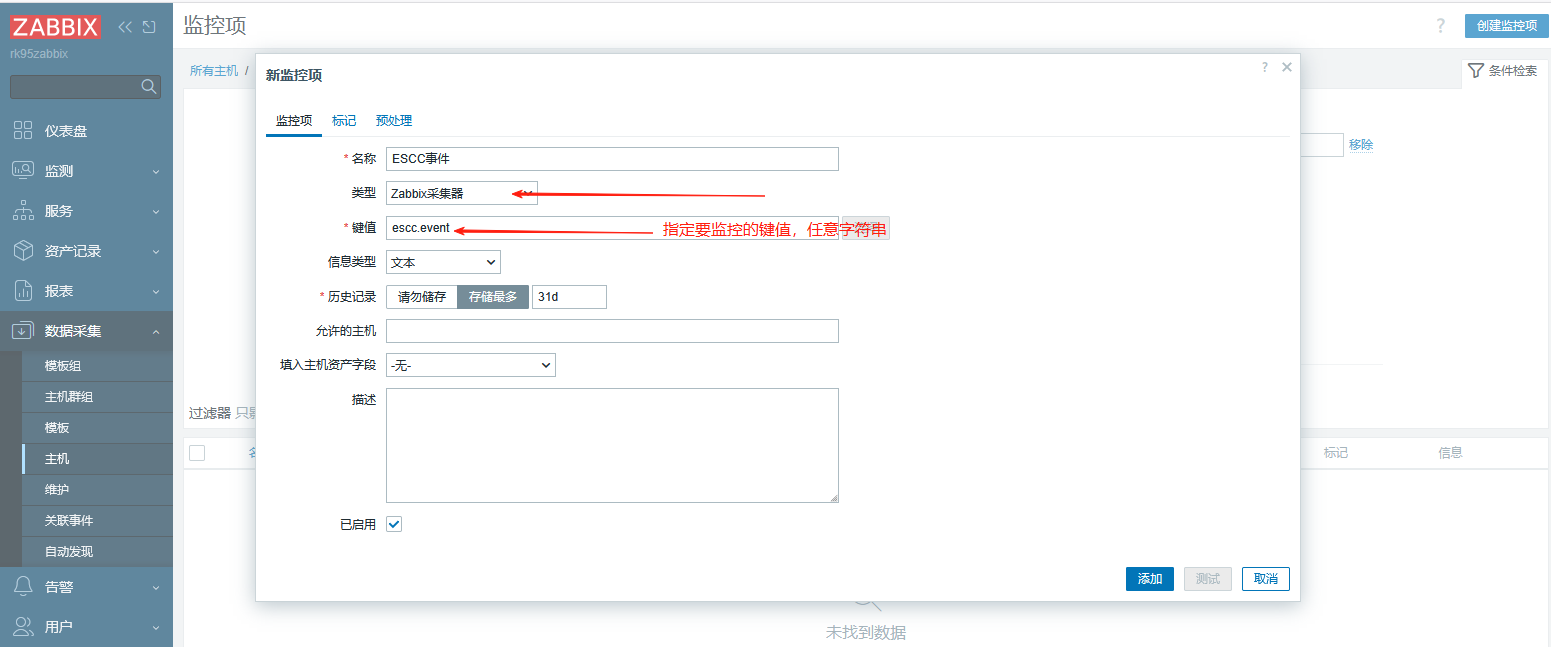Uncheck the 已启用 checkbox
1551x647 pixels.
tap(394, 524)
